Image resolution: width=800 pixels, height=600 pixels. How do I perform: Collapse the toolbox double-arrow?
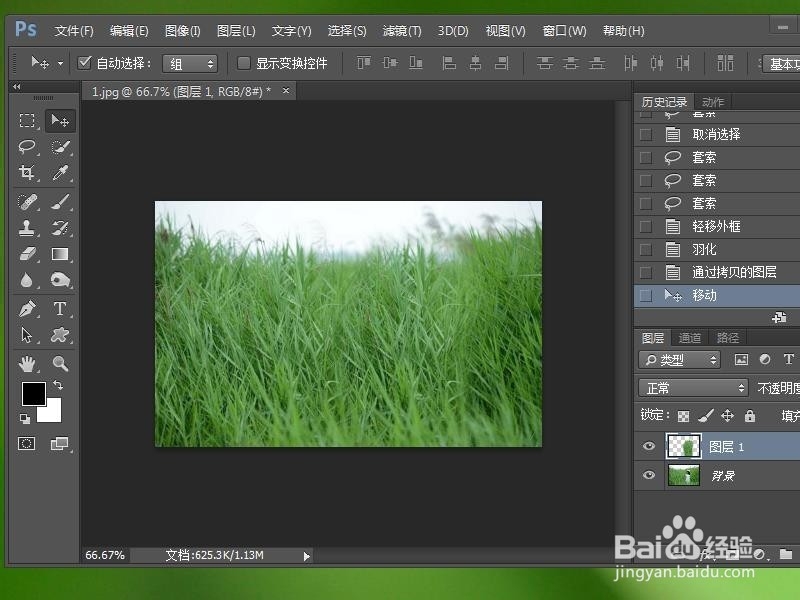[16, 87]
